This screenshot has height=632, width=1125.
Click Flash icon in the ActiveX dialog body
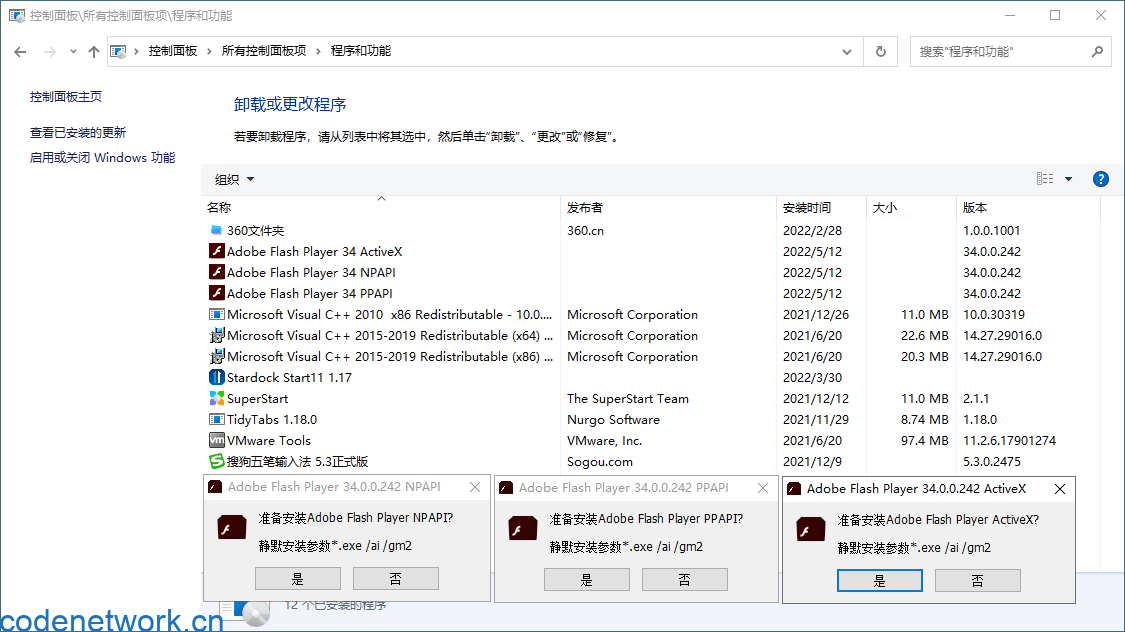click(811, 530)
